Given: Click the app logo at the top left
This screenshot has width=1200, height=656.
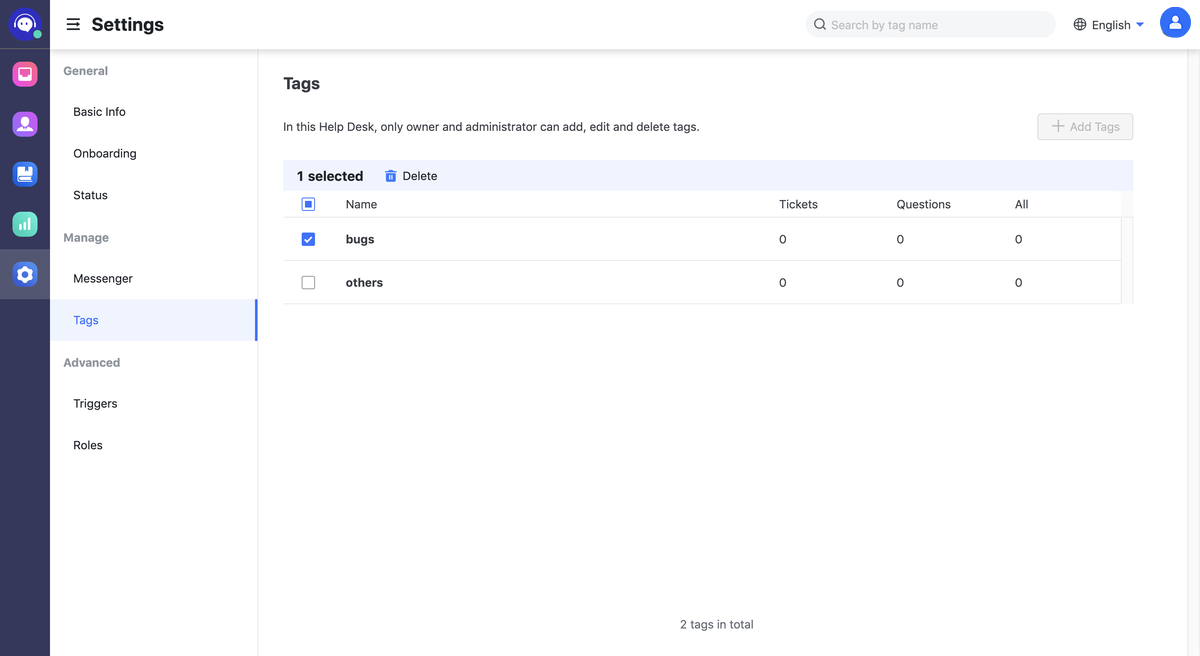Looking at the screenshot, I should (x=22, y=22).
